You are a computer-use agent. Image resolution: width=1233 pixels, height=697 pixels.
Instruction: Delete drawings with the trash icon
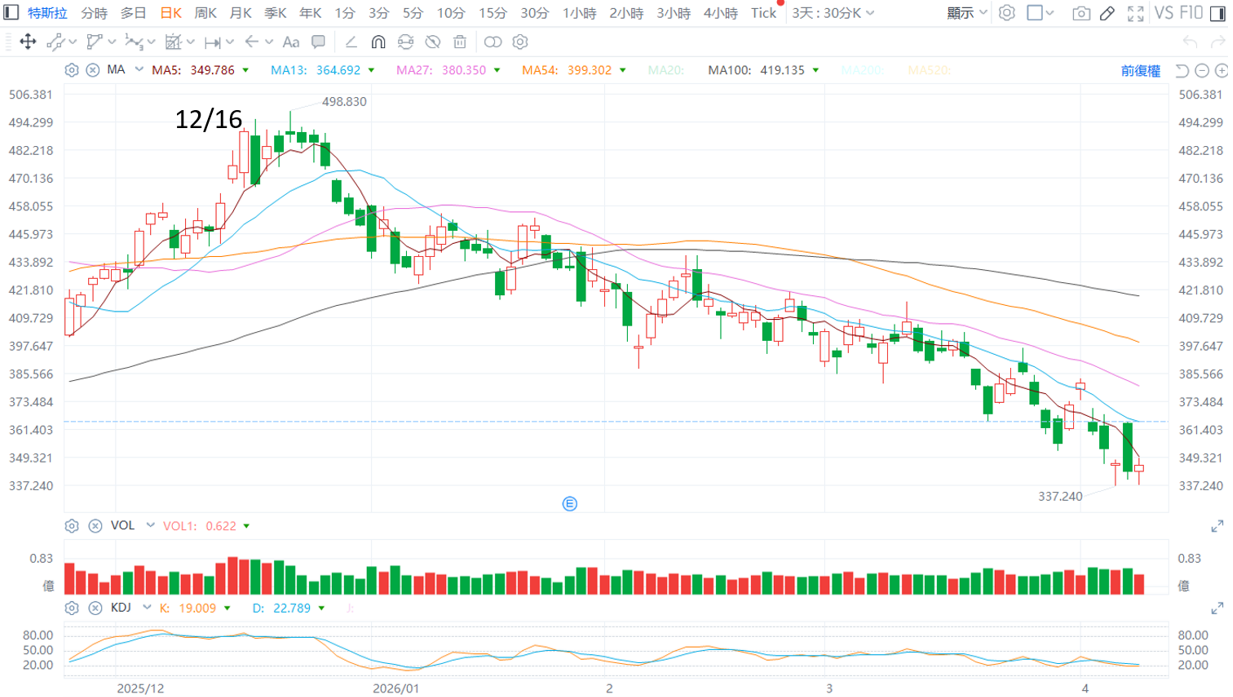(x=460, y=42)
